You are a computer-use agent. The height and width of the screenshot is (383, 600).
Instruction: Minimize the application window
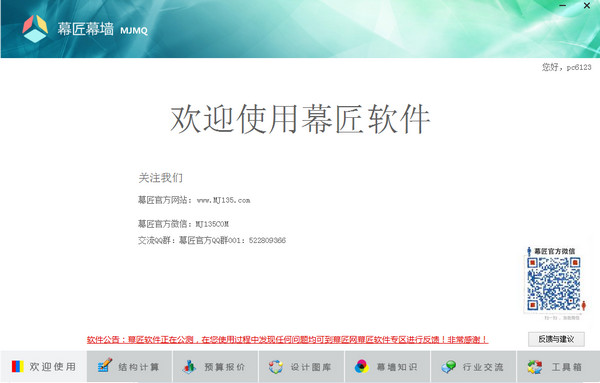tap(562, 5)
